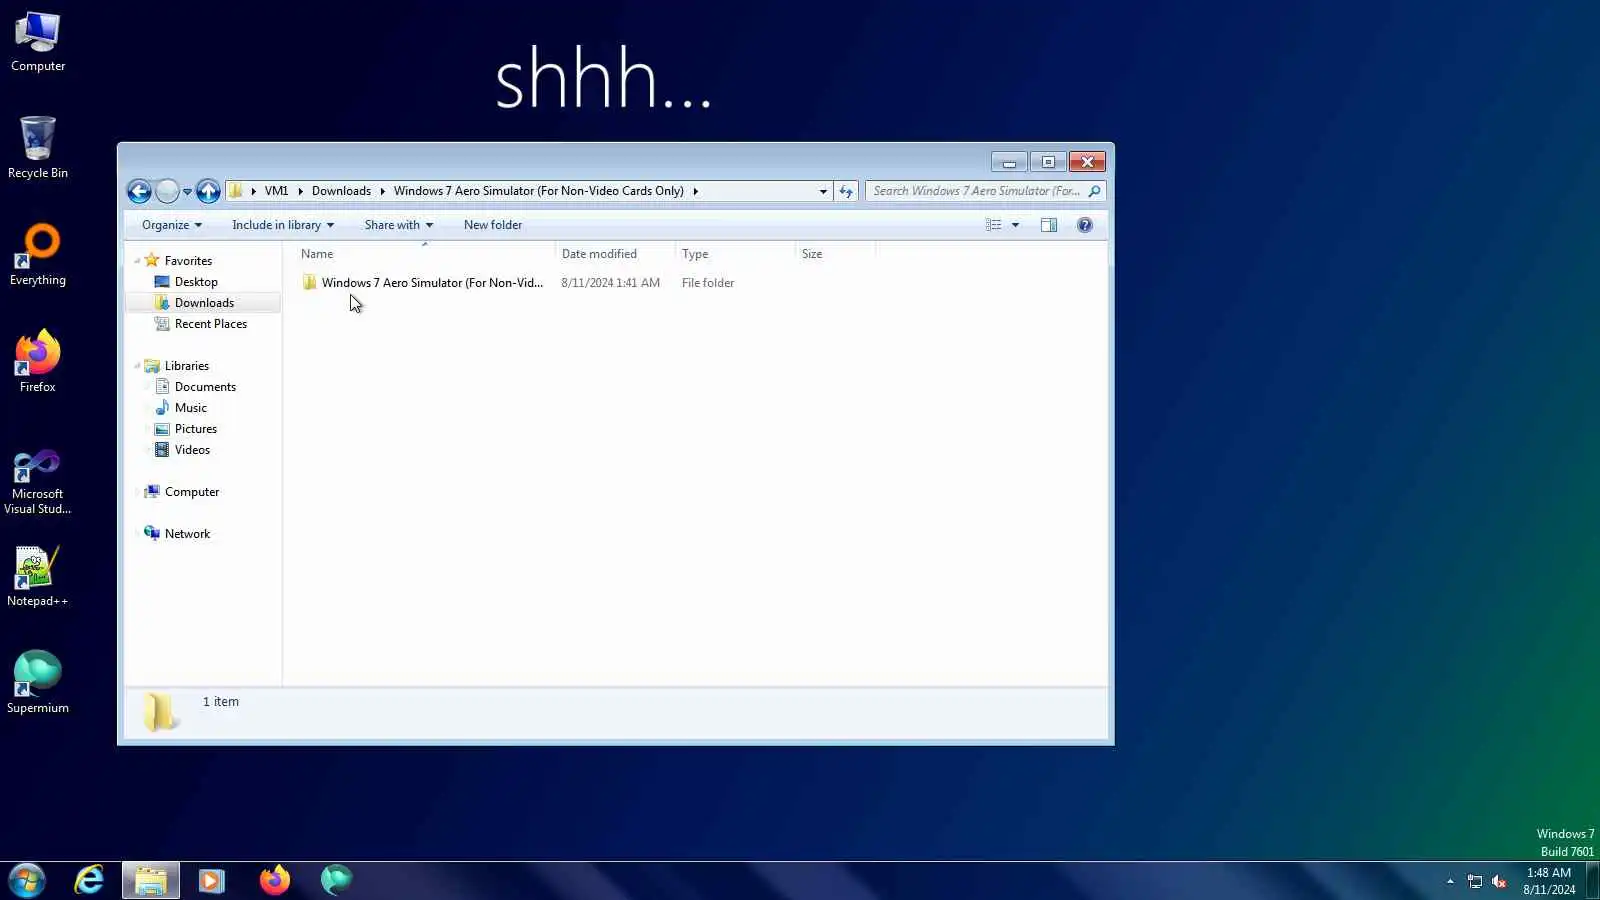Viewport: 1600px width, 900px height.
Task: Toggle the preview pane
Action: [x=1049, y=225]
